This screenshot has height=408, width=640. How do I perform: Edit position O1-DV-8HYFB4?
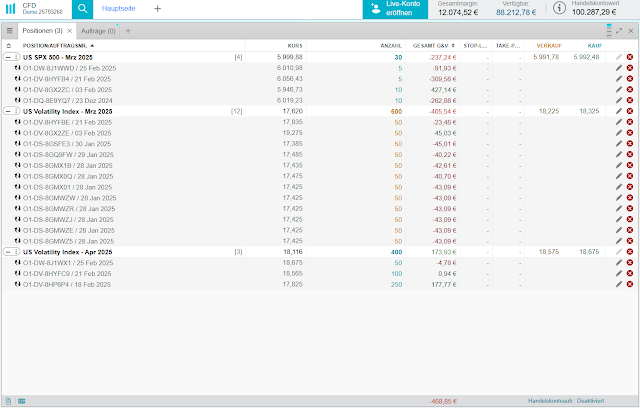tap(619, 79)
